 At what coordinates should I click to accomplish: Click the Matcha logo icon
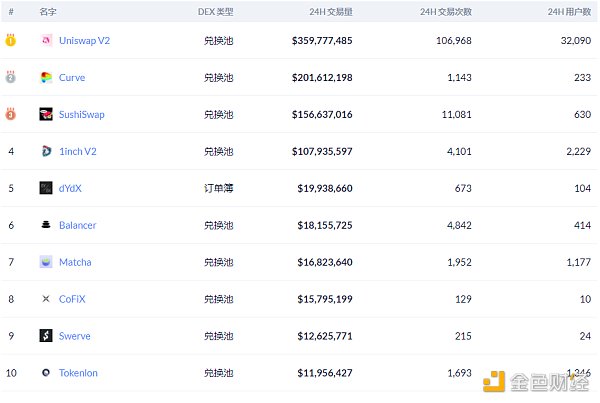pos(46,262)
